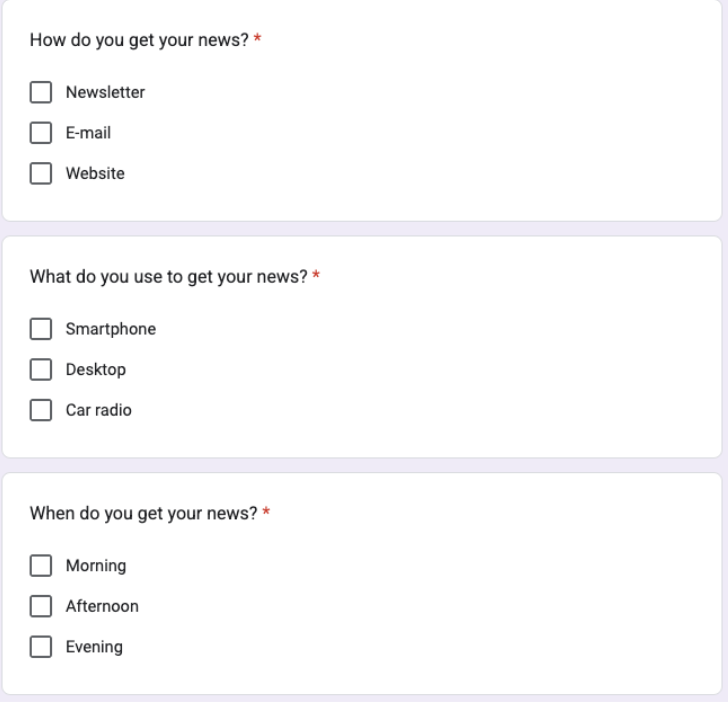Viewport: 728px width, 702px height.
Task: Click the 'Afternoon' label text
Action: point(102,606)
